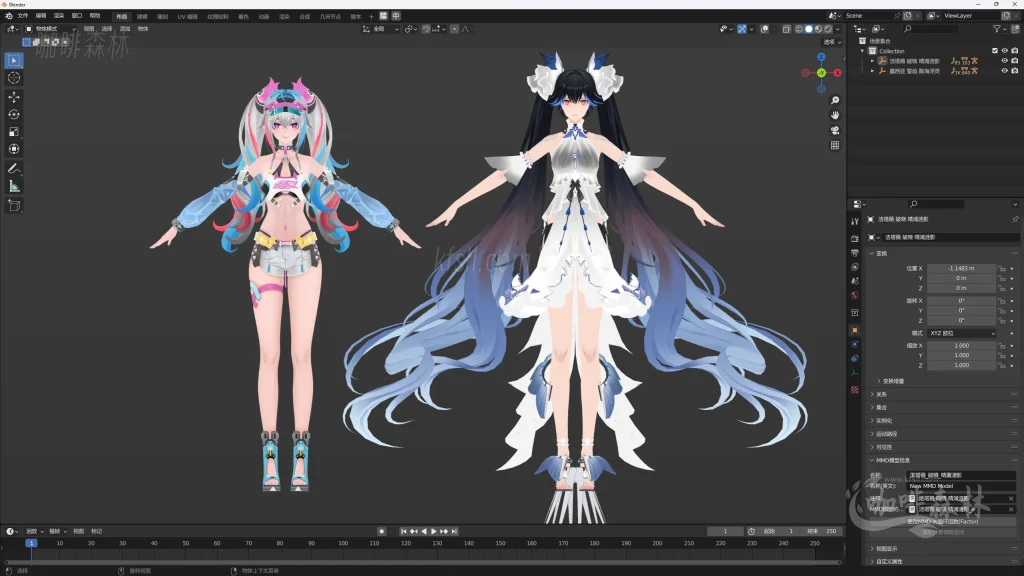Open shading options dropdown arrow
This screenshot has height=576, width=1024.
click(838, 29)
